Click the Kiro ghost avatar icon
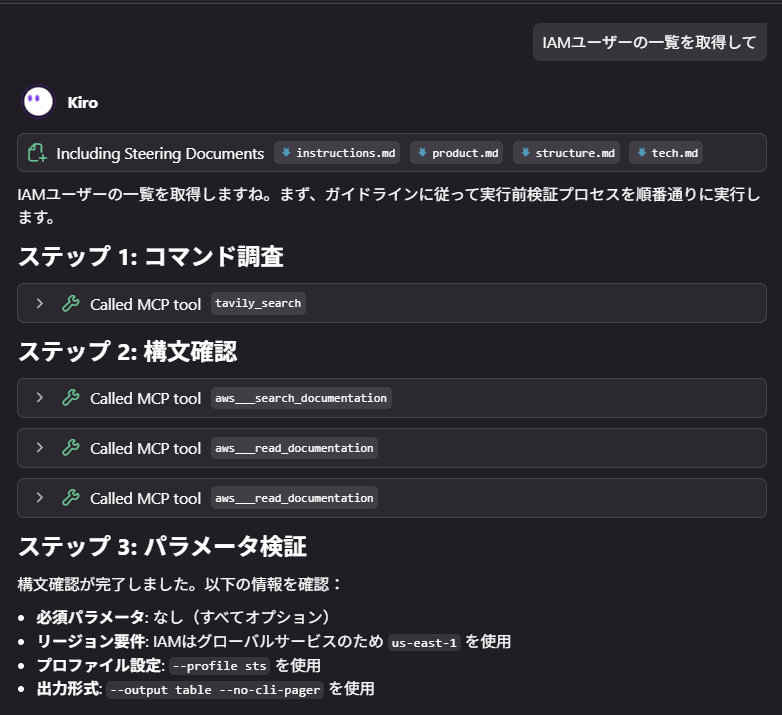 coord(38,102)
